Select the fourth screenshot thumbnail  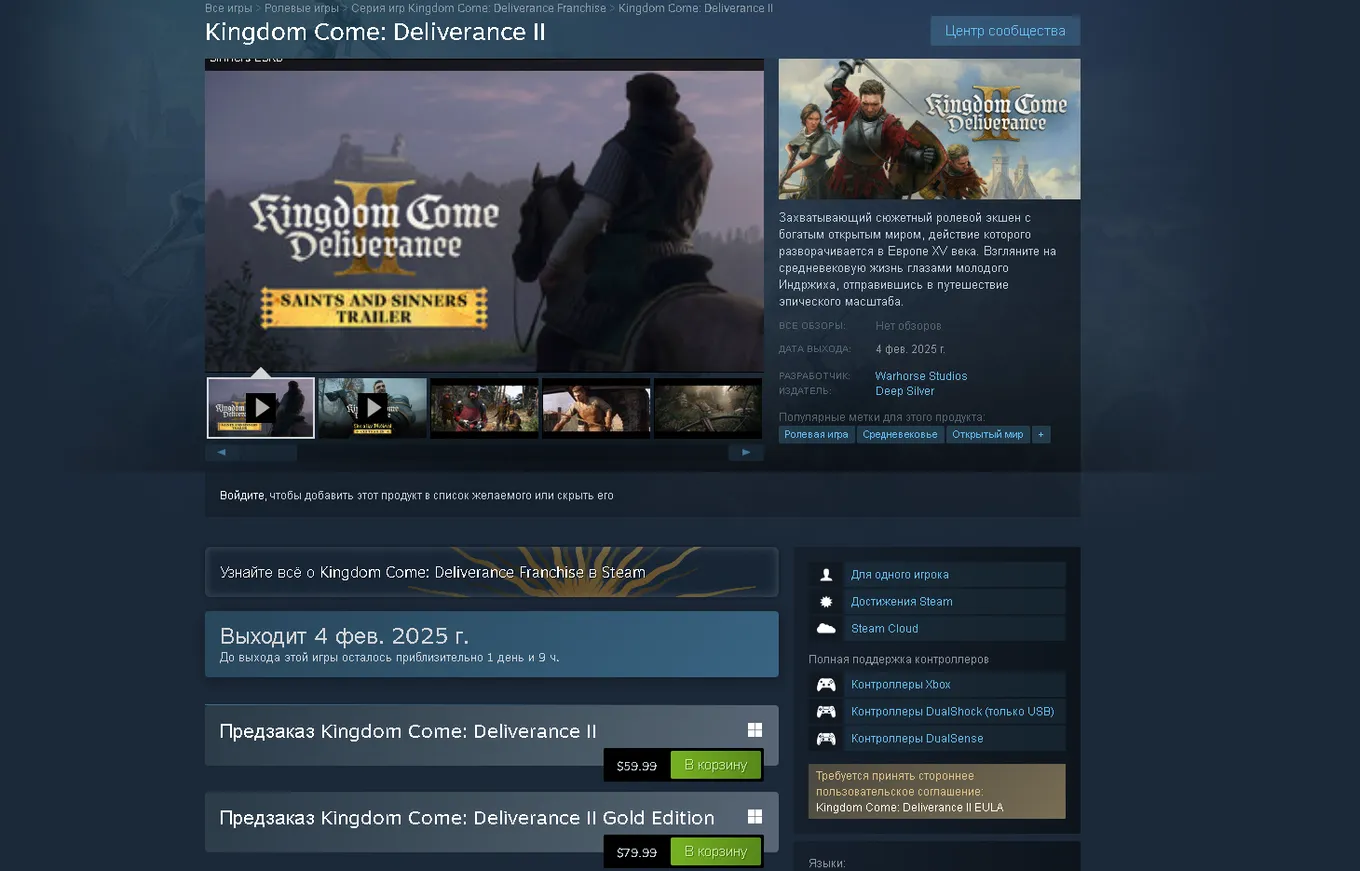tap(597, 407)
